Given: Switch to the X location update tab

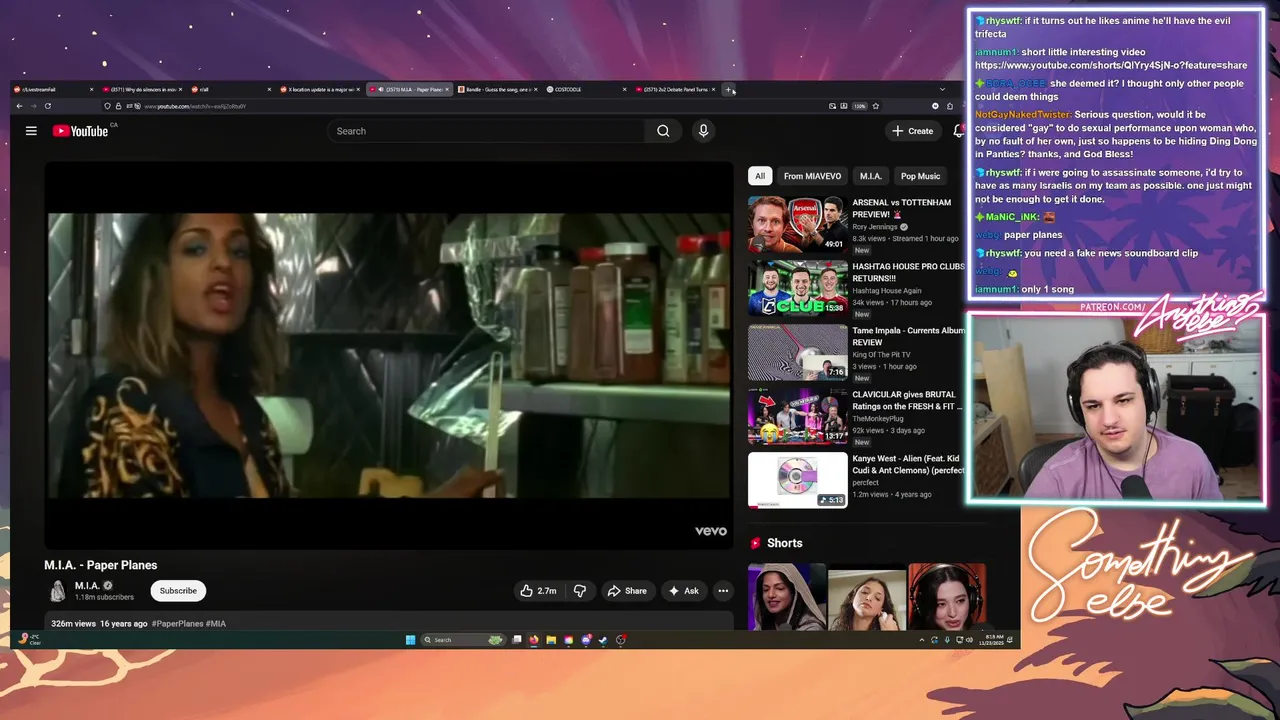Looking at the screenshot, I should tap(318, 89).
